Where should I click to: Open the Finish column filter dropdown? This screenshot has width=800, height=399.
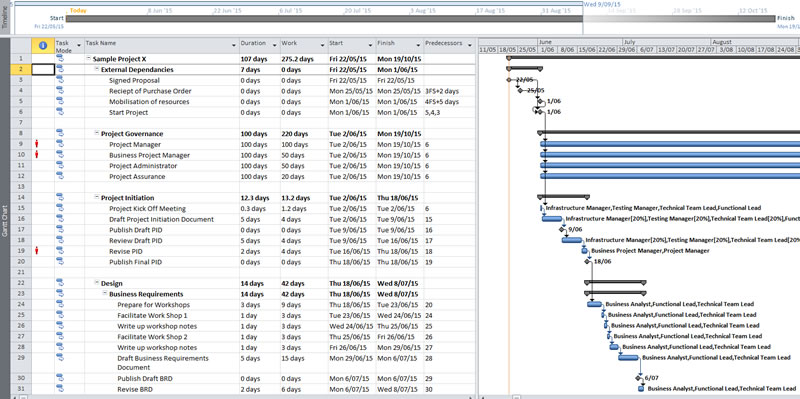(418, 46)
